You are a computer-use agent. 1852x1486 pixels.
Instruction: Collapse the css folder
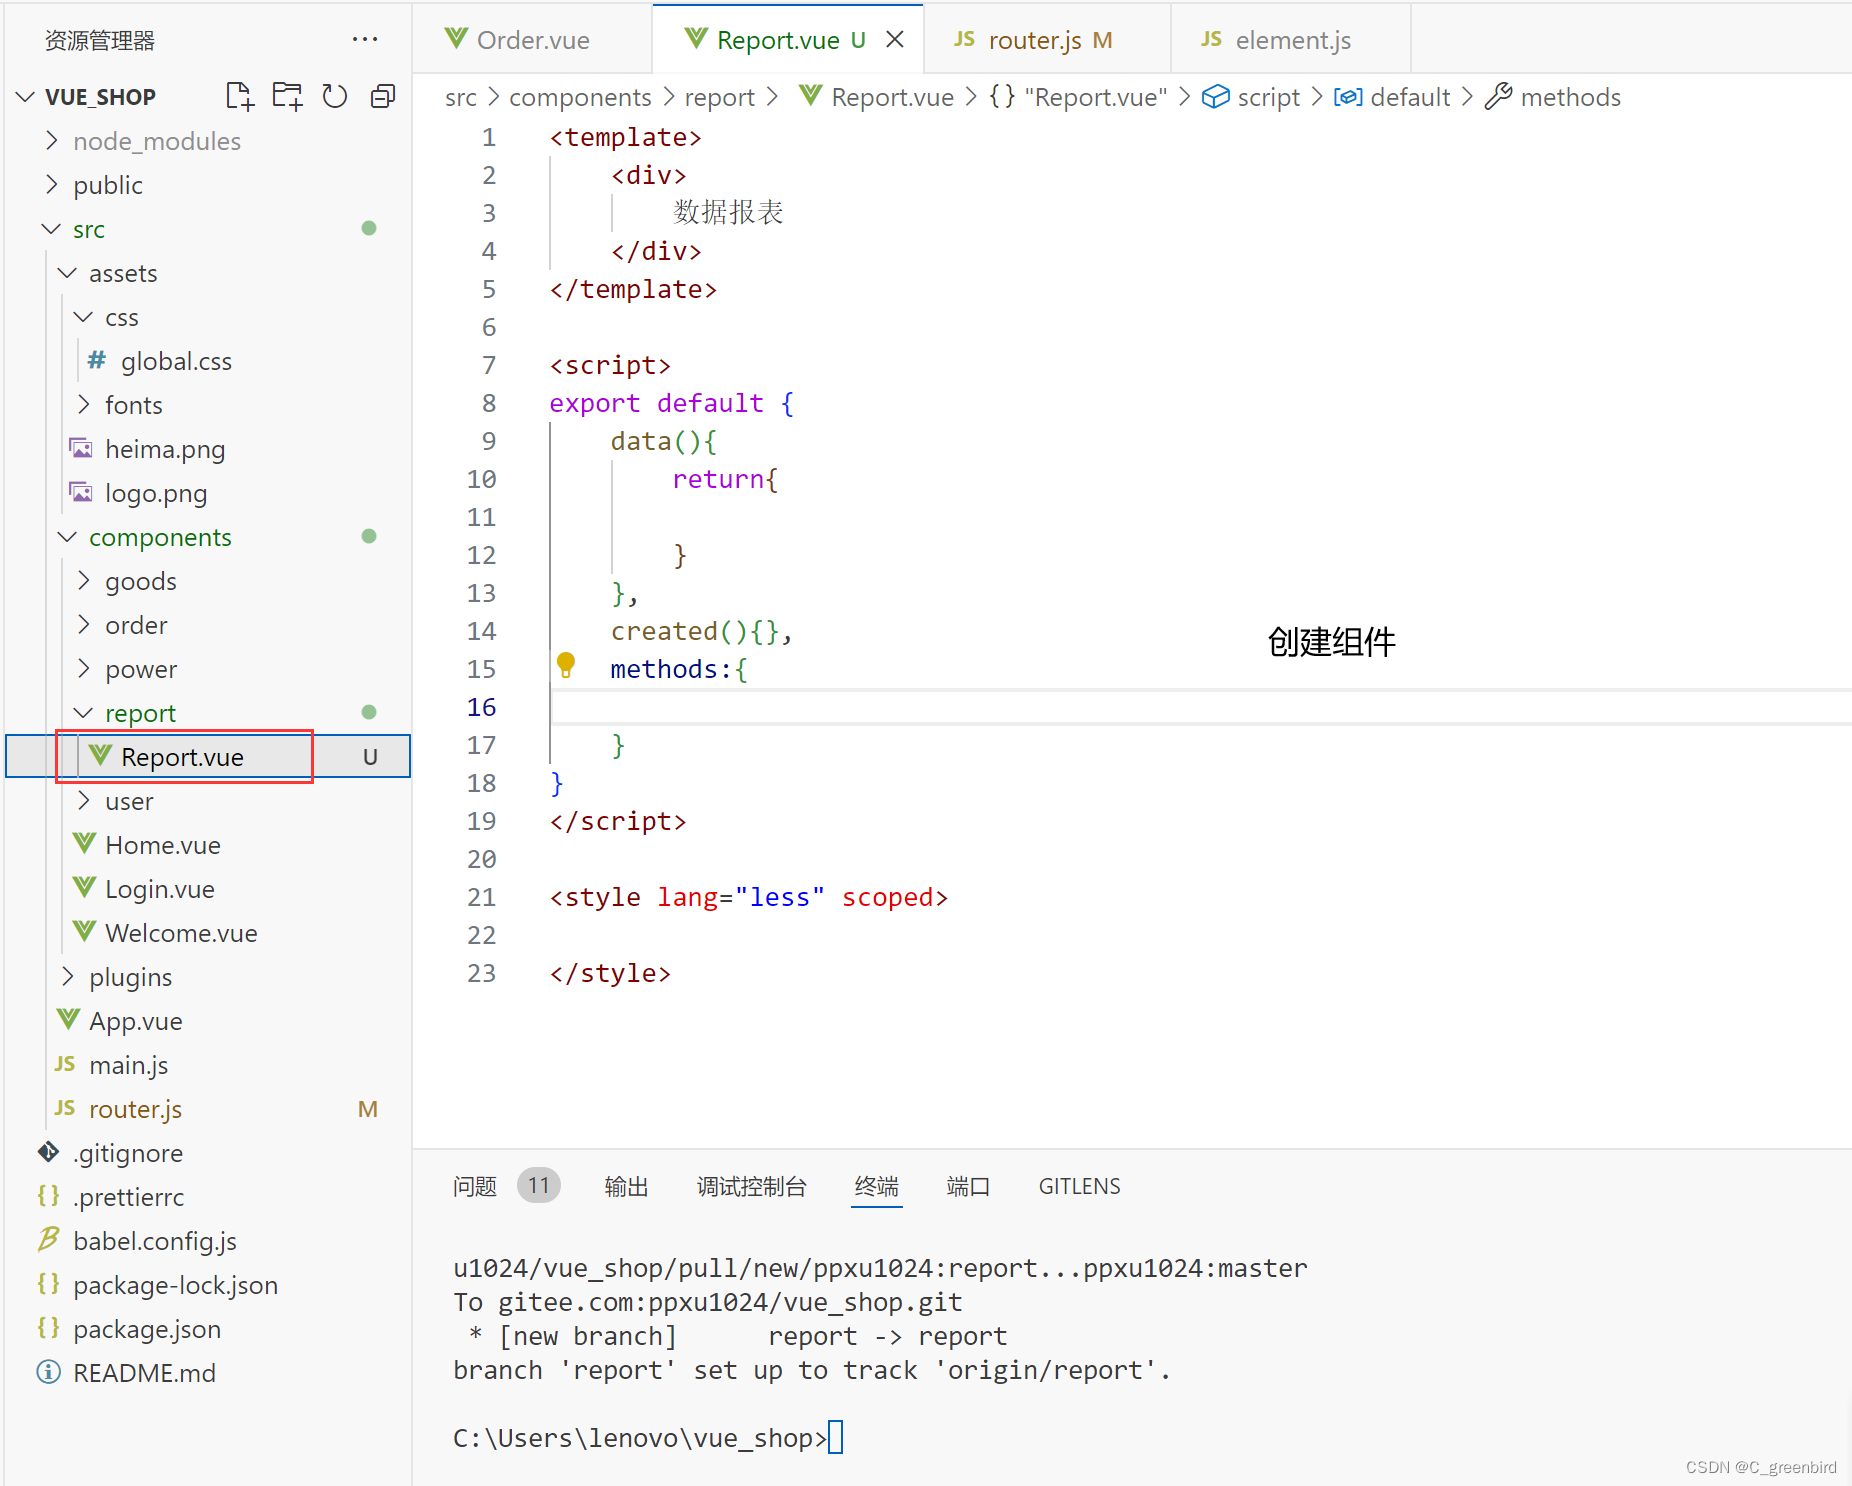pyautogui.click(x=84, y=316)
